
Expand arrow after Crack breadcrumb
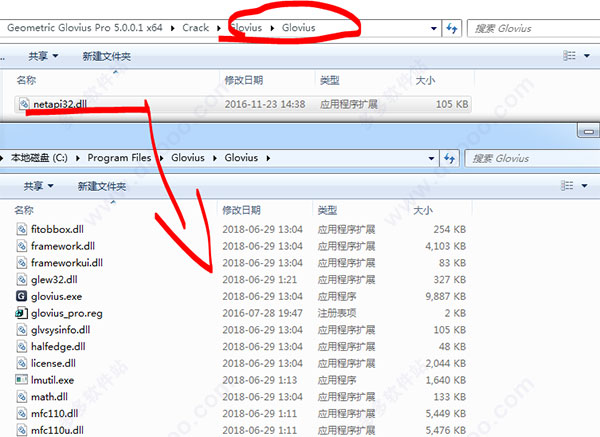pyautogui.click(x=218, y=28)
